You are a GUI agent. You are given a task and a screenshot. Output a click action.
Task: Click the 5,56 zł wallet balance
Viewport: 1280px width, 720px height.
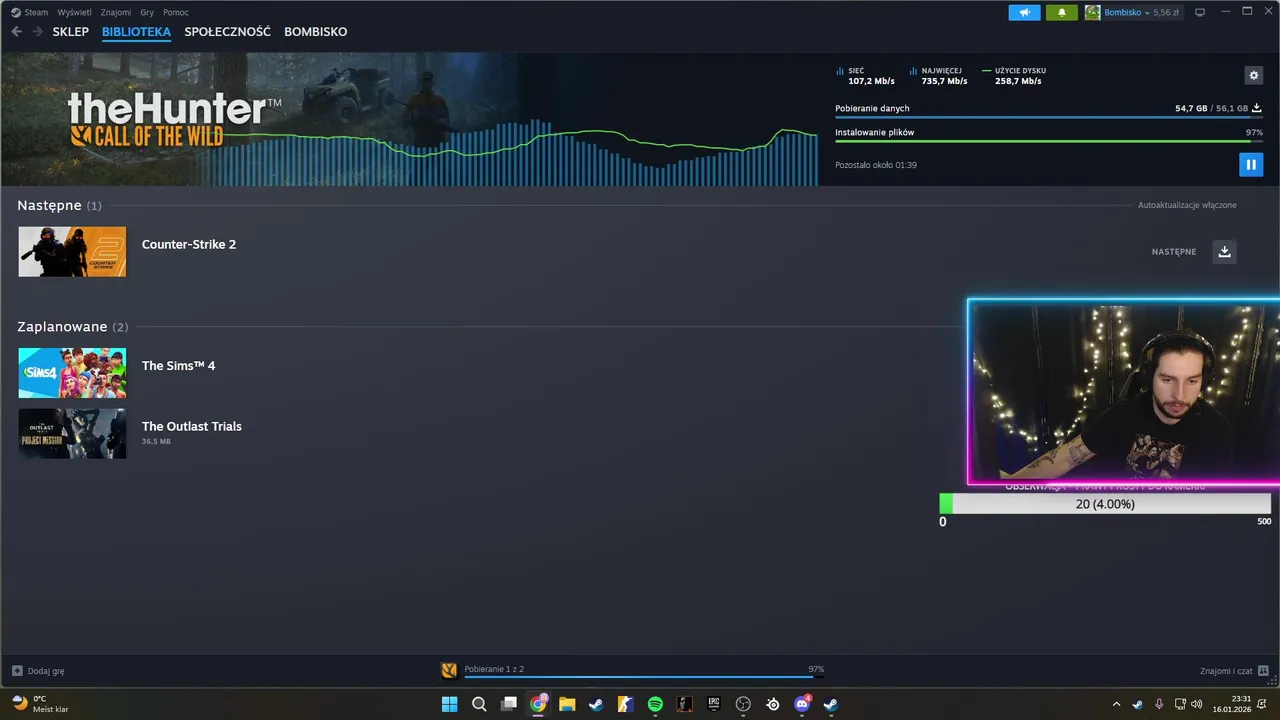(1166, 12)
